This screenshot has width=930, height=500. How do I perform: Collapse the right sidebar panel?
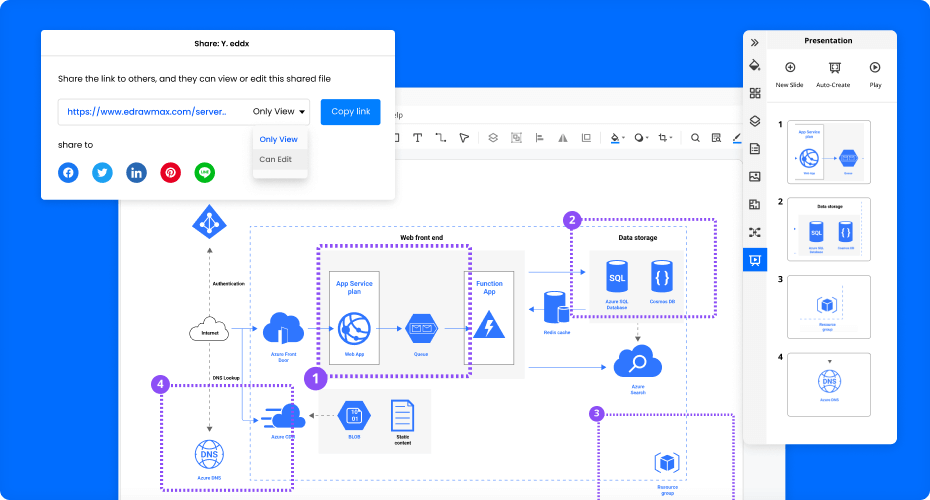pyautogui.click(x=755, y=42)
